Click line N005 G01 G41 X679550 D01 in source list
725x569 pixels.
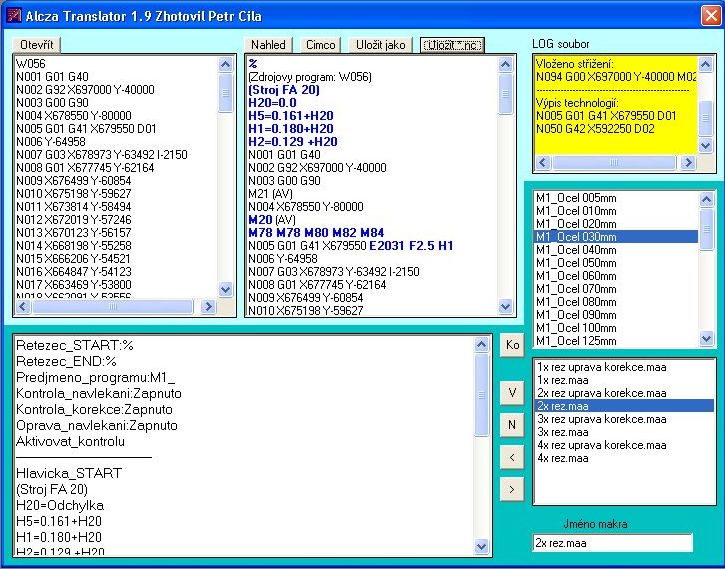(x=86, y=128)
